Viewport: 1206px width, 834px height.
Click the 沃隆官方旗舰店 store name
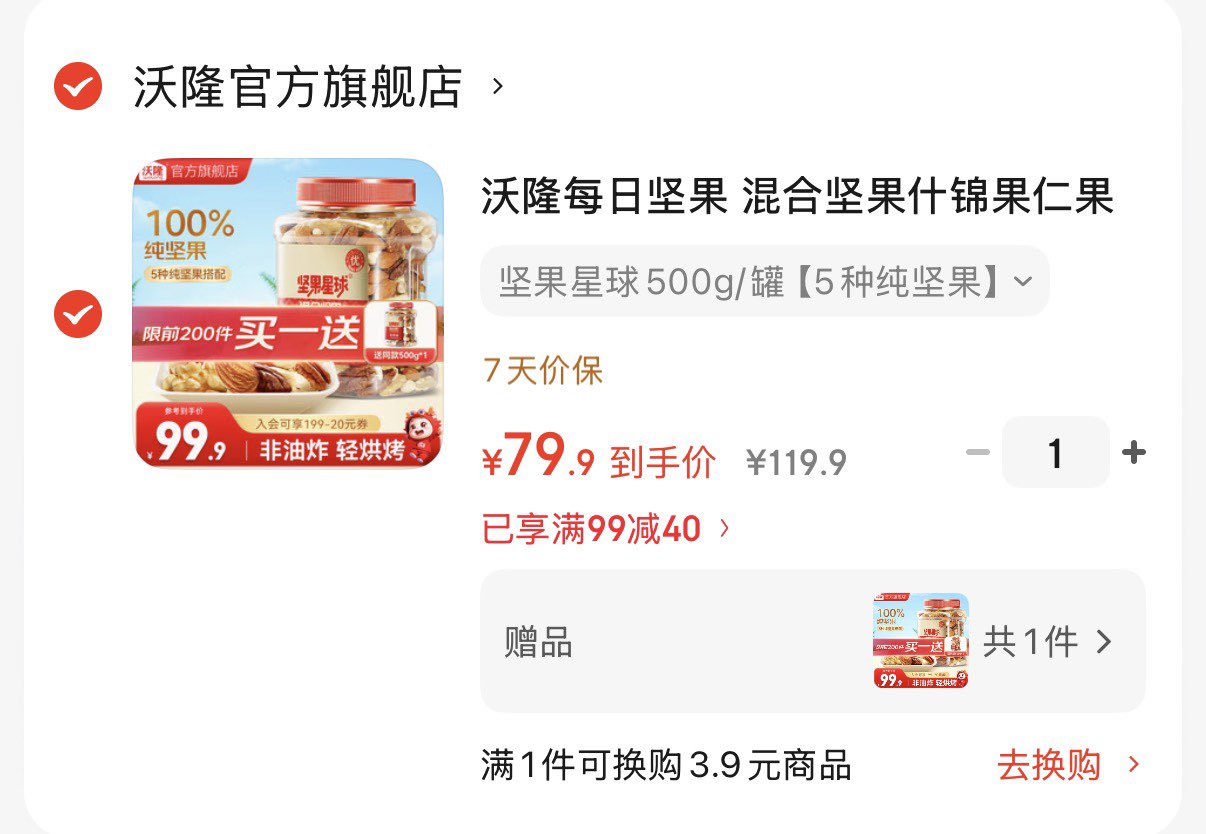[x=298, y=87]
